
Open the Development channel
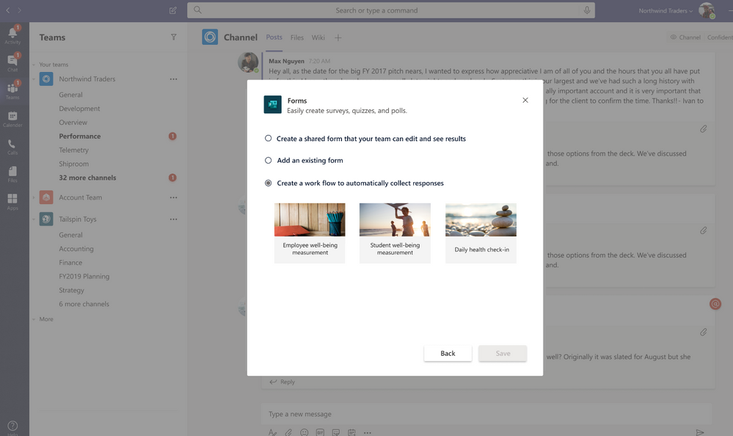click(79, 108)
